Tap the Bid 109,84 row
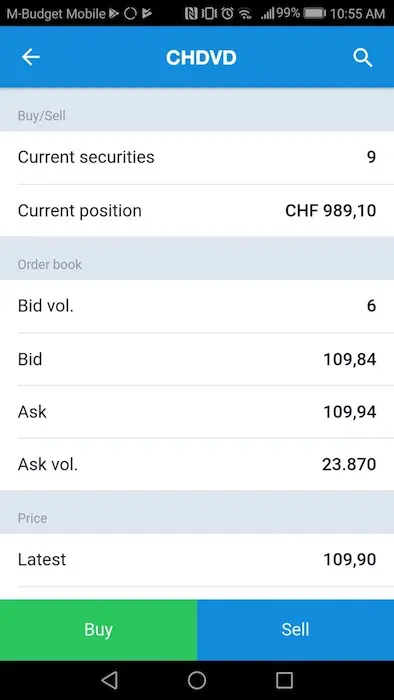Screen dimensions: 394x700 (197, 359)
